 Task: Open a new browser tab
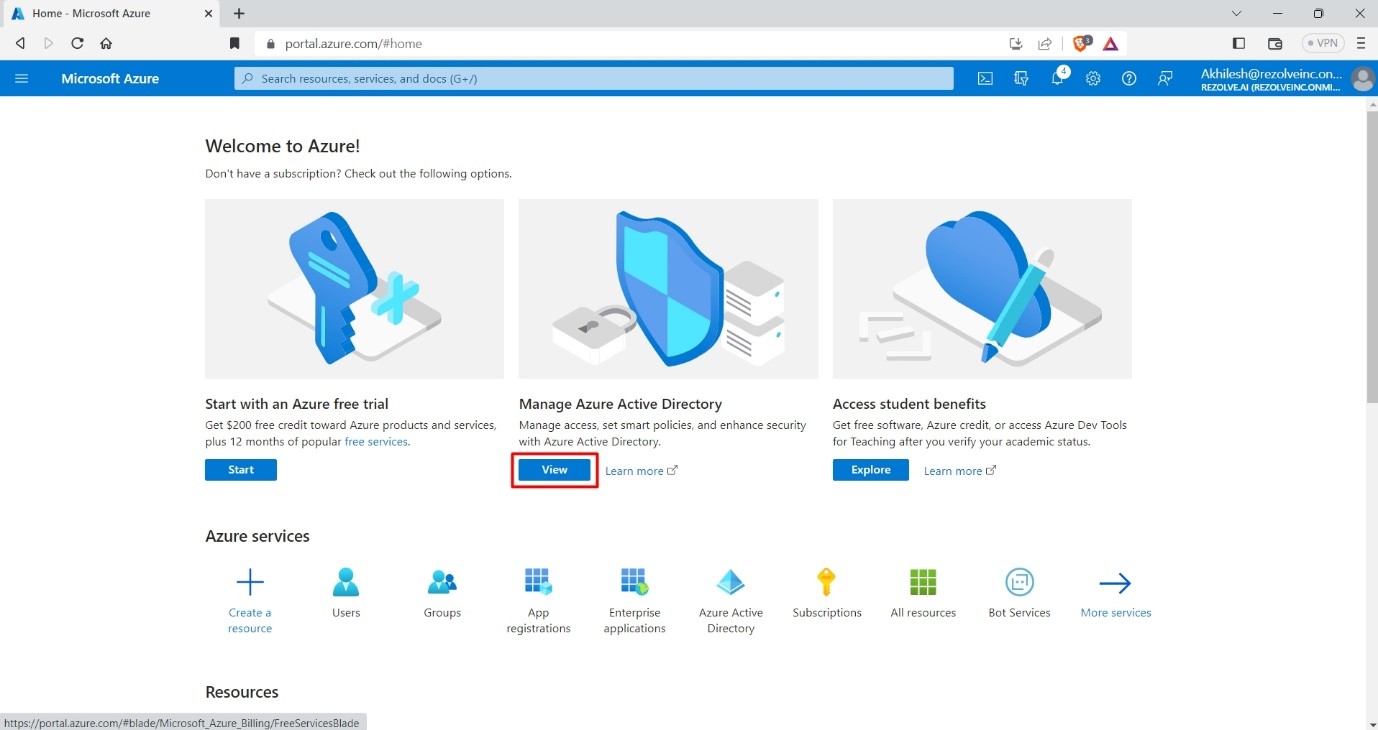click(239, 14)
